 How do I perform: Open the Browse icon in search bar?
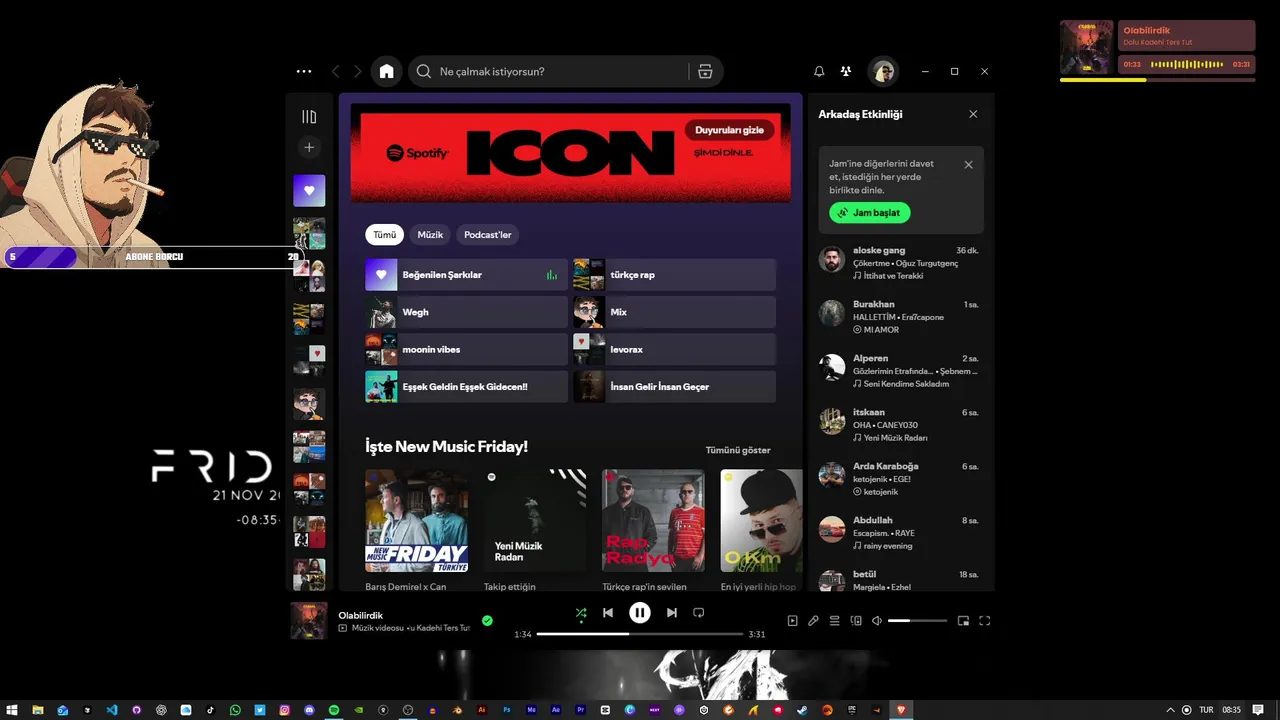705,71
